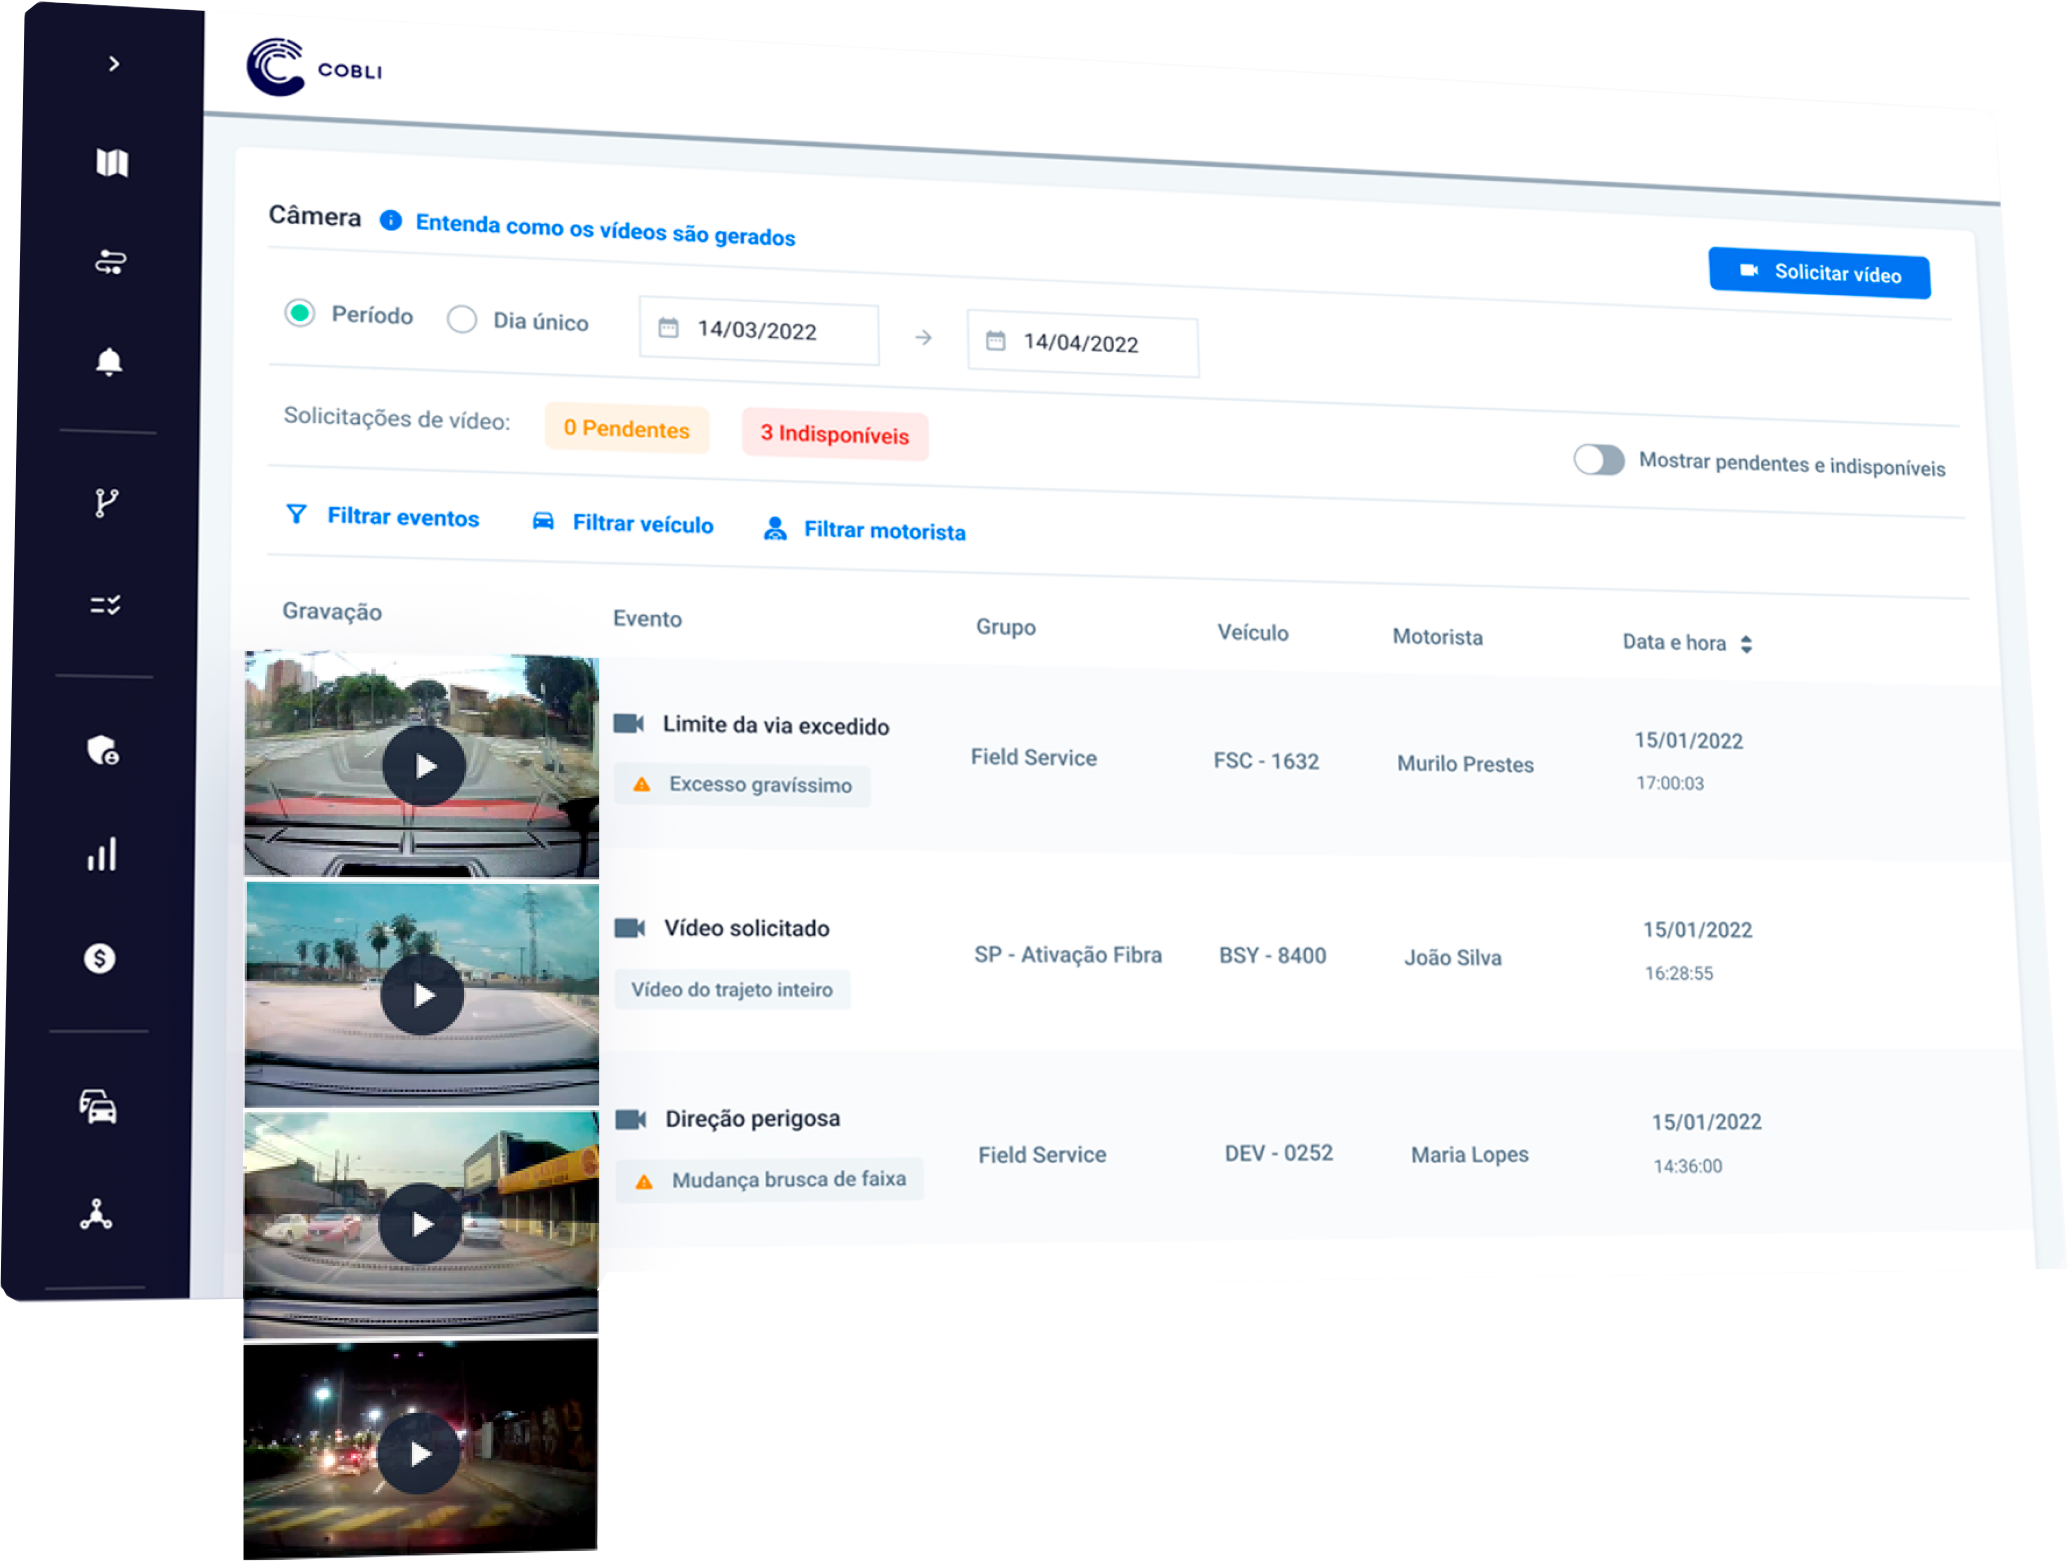Select the Dia único radio button
Image resolution: width=2068 pixels, height=1562 pixels.
[x=462, y=320]
